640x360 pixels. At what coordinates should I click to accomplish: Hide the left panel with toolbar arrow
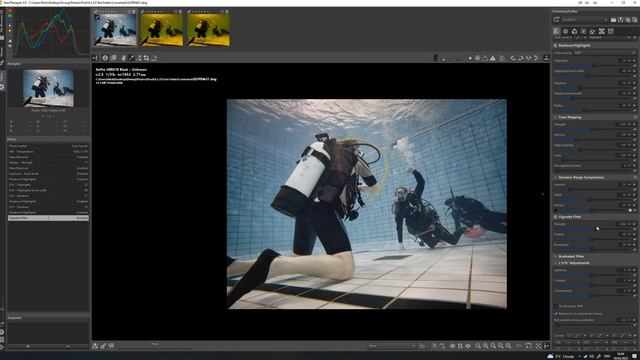coord(94,58)
